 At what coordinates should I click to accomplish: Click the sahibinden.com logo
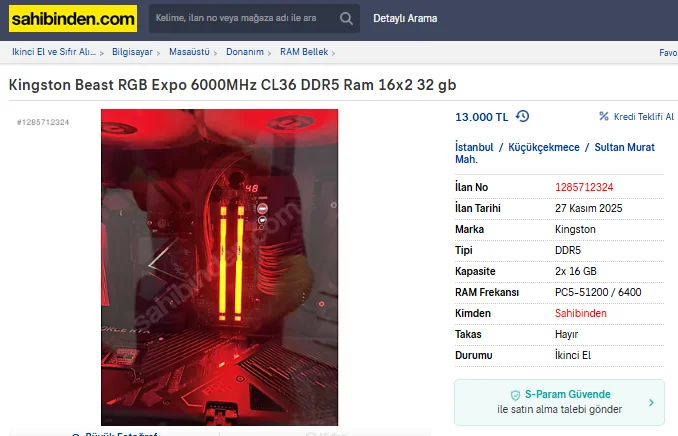(73, 19)
